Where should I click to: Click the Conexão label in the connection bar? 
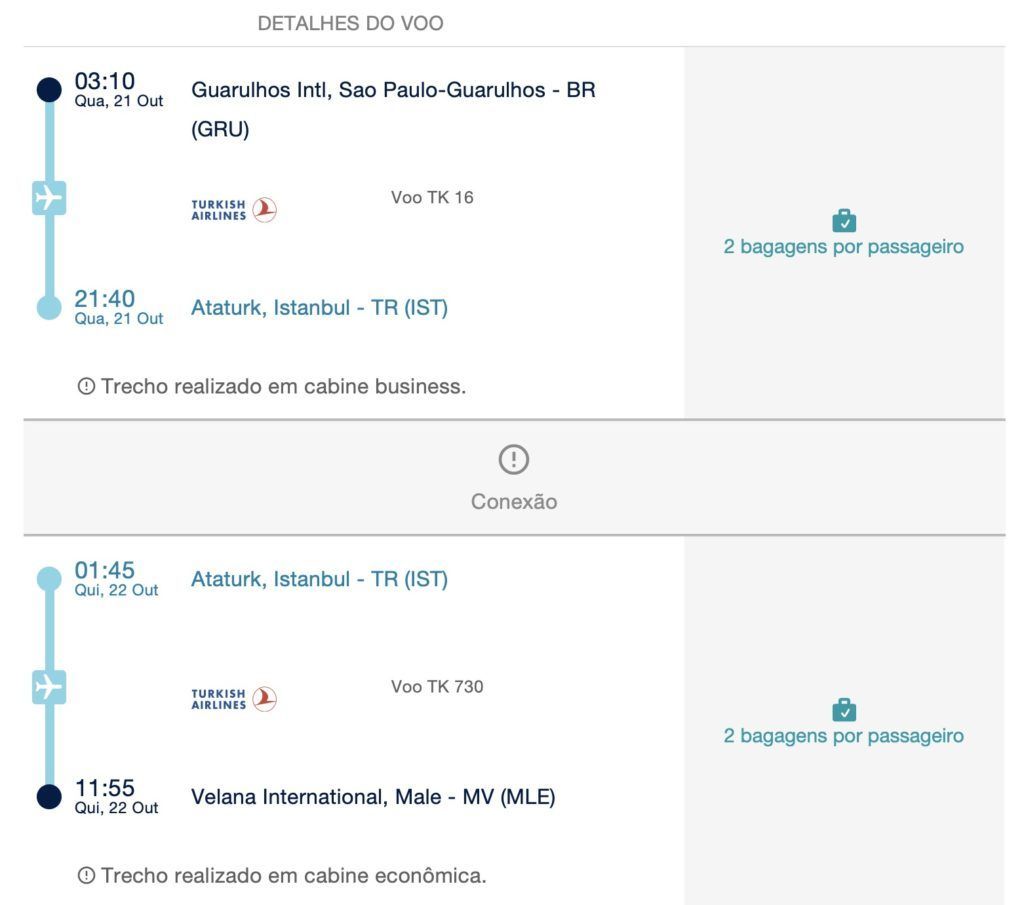click(514, 501)
